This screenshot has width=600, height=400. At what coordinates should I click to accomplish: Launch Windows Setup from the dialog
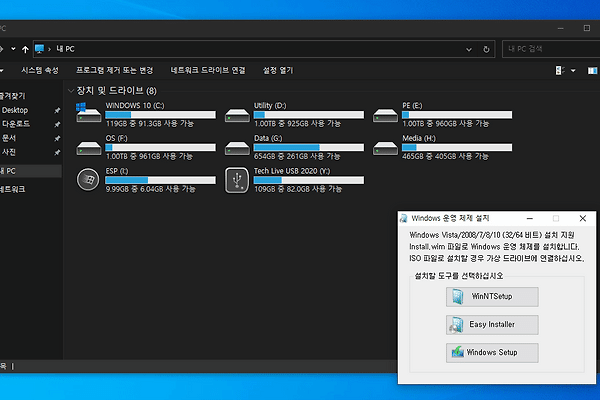click(492, 353)
